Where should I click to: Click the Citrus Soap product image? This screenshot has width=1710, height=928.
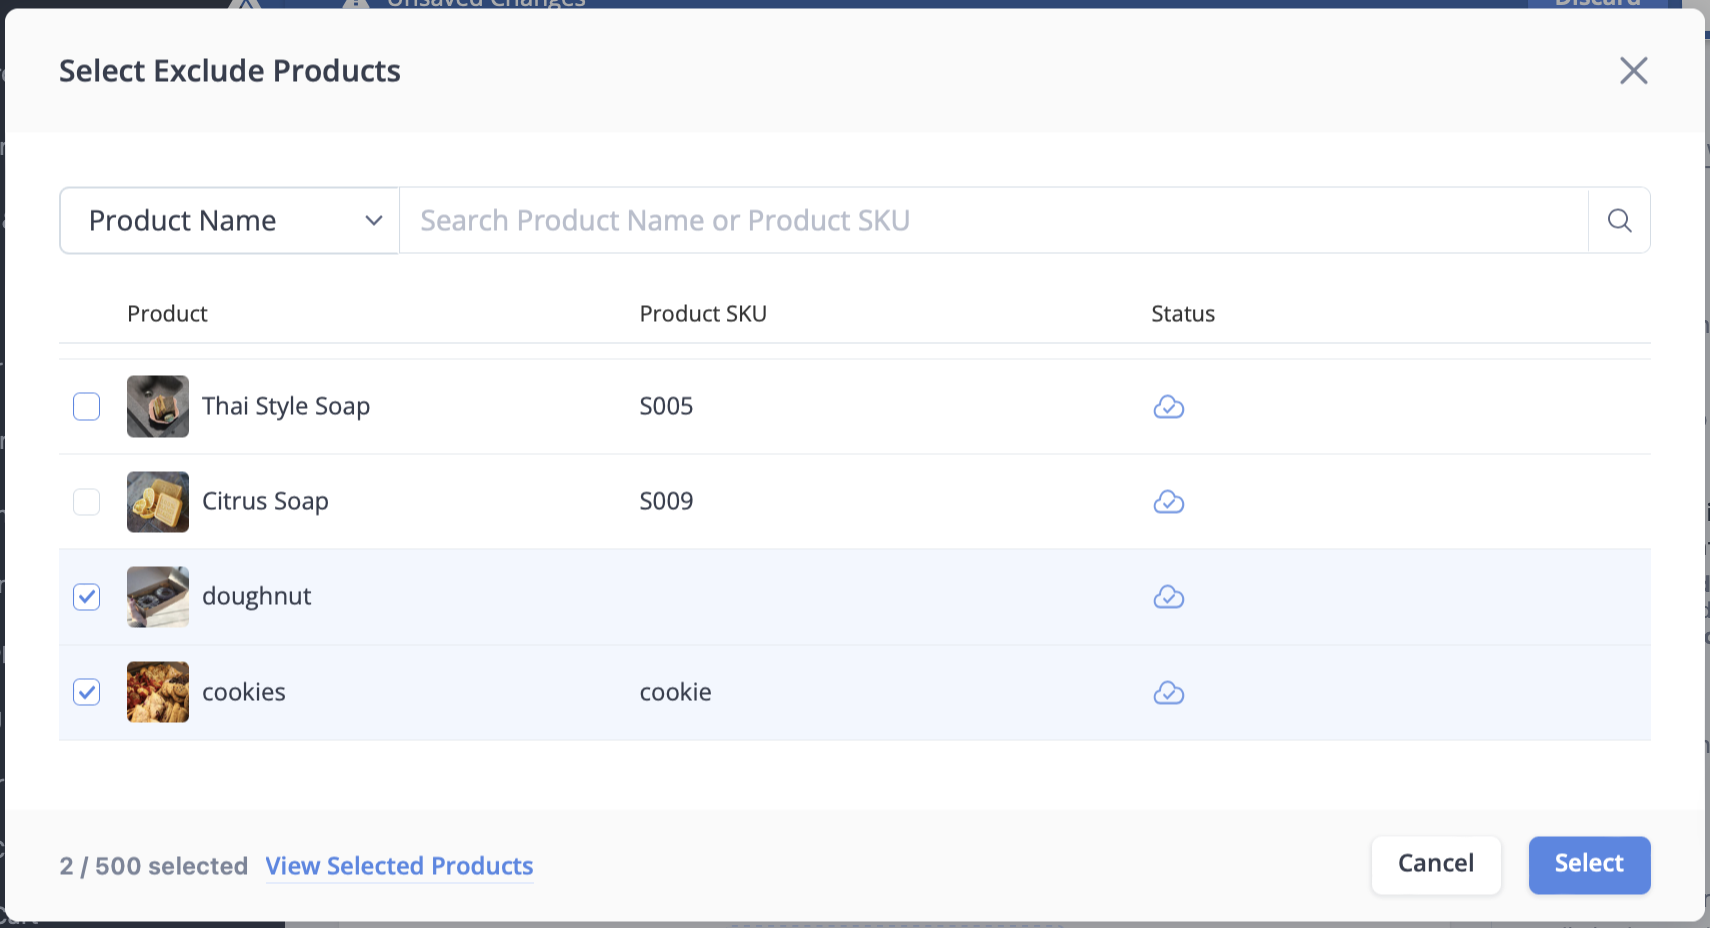(158, 502)
